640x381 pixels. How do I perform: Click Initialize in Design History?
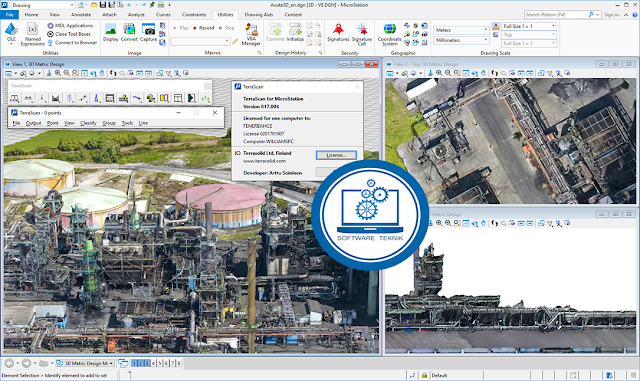295,33
